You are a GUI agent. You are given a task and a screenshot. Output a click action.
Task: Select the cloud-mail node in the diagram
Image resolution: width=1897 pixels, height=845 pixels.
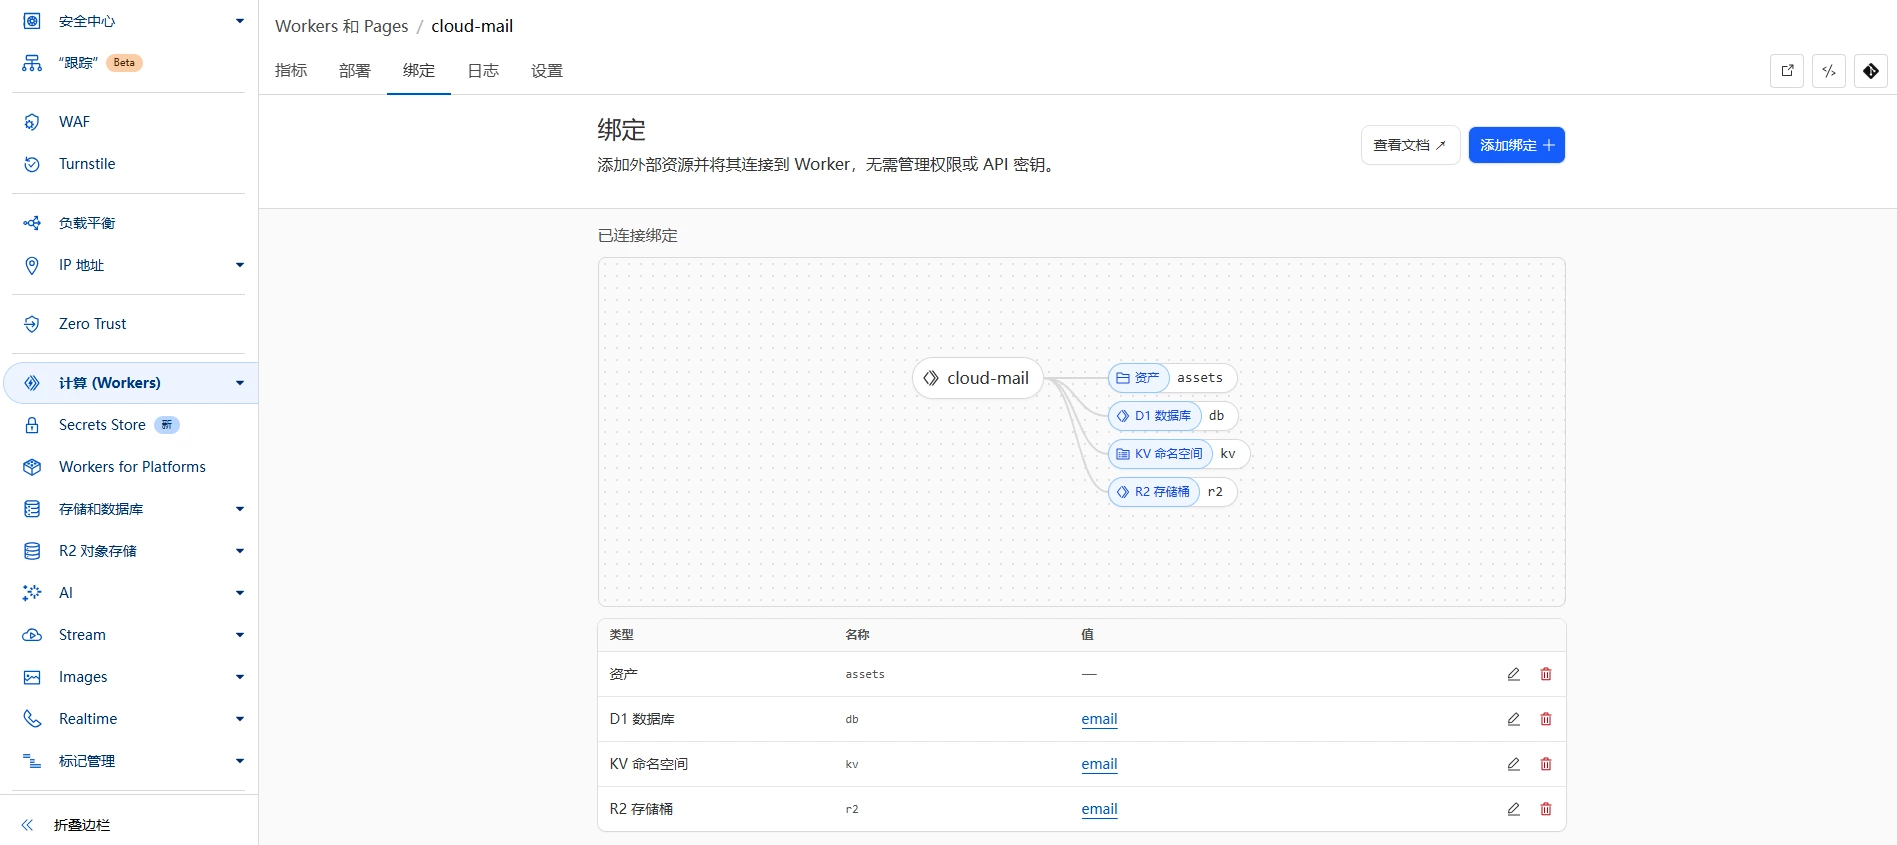tap(977, 378)
